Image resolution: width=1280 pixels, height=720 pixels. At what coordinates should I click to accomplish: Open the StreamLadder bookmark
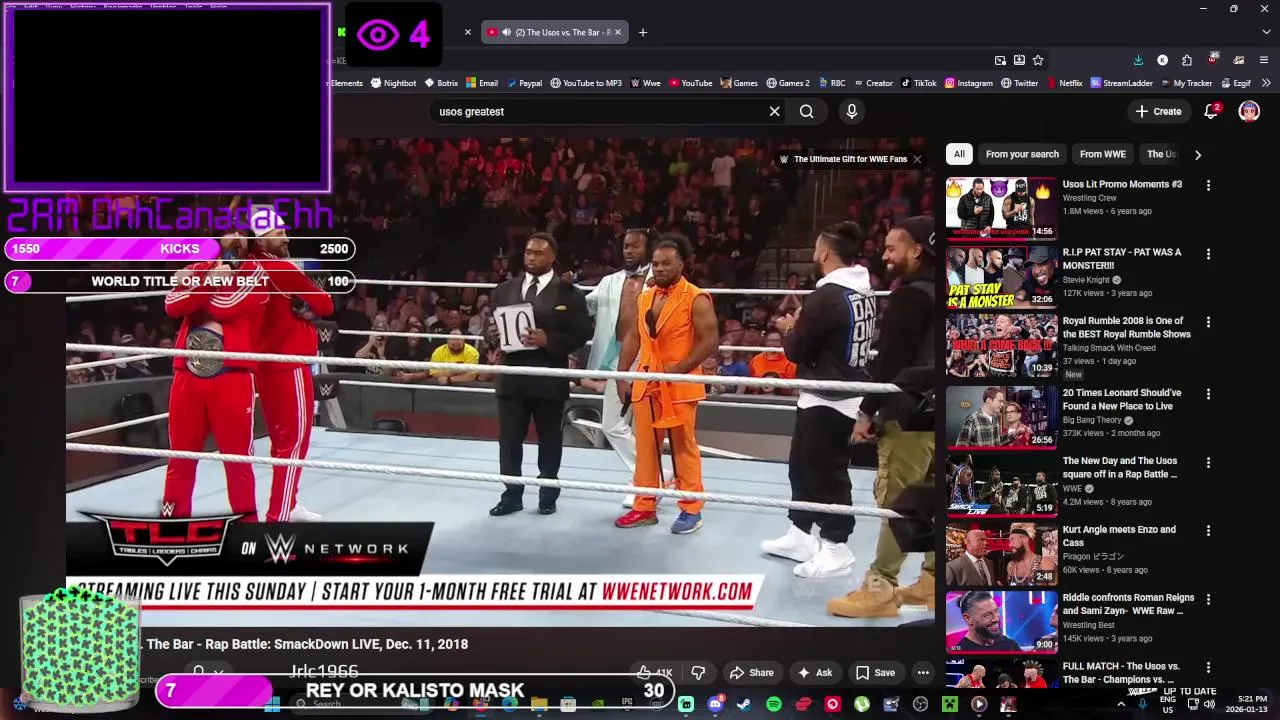click(x=1122, y=83)
